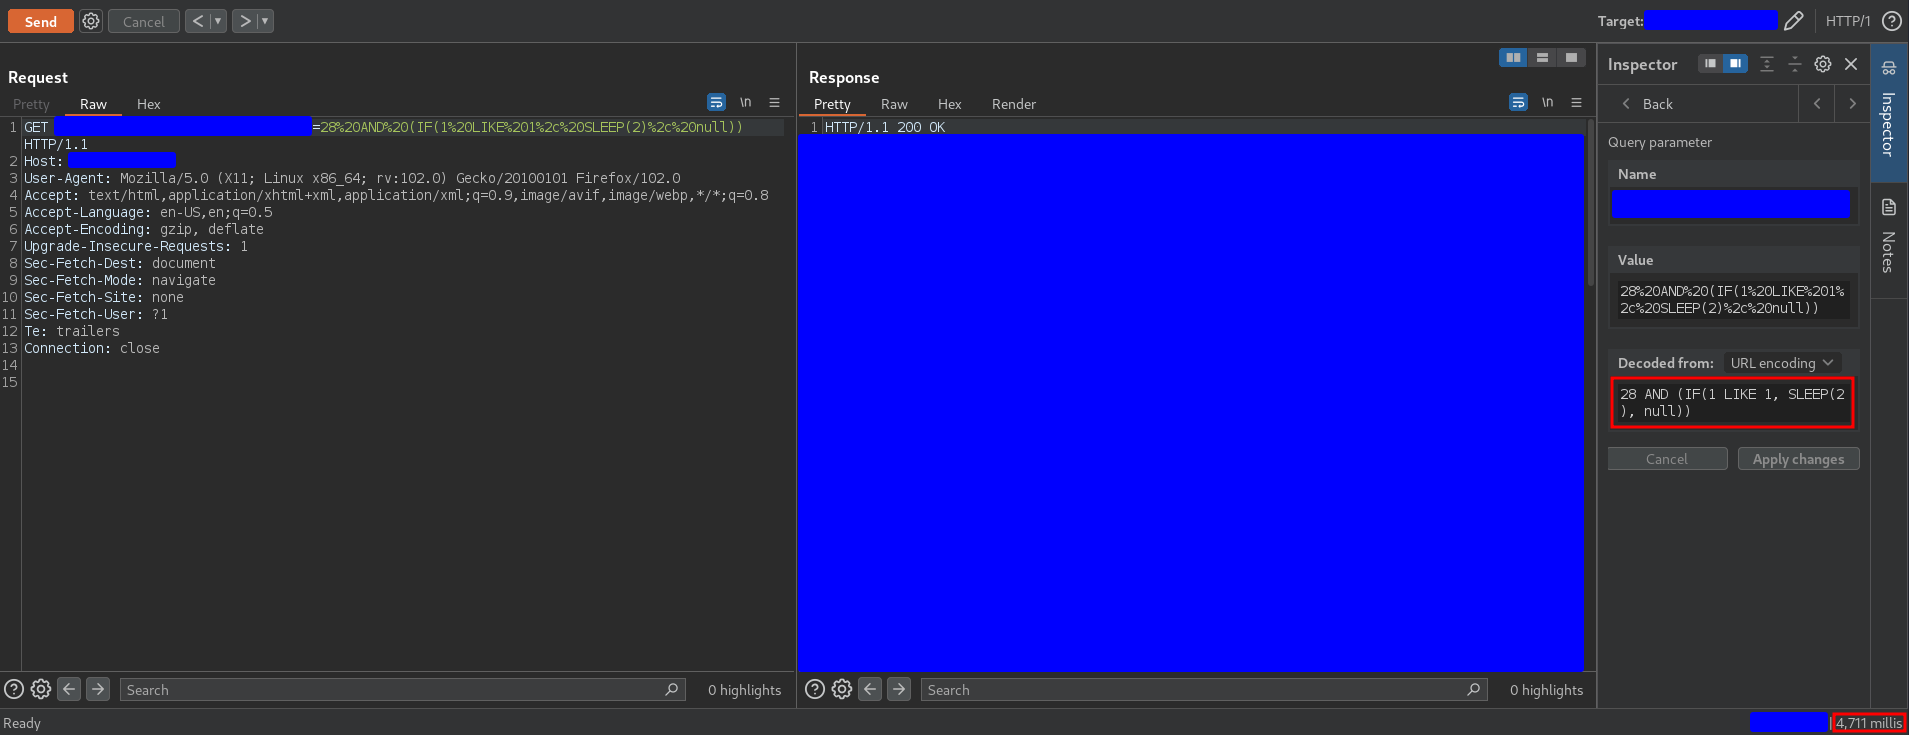Select Response Hex tab
Image resolution: width=1909 pixels, height=735 pixels.
click(949, 104)
